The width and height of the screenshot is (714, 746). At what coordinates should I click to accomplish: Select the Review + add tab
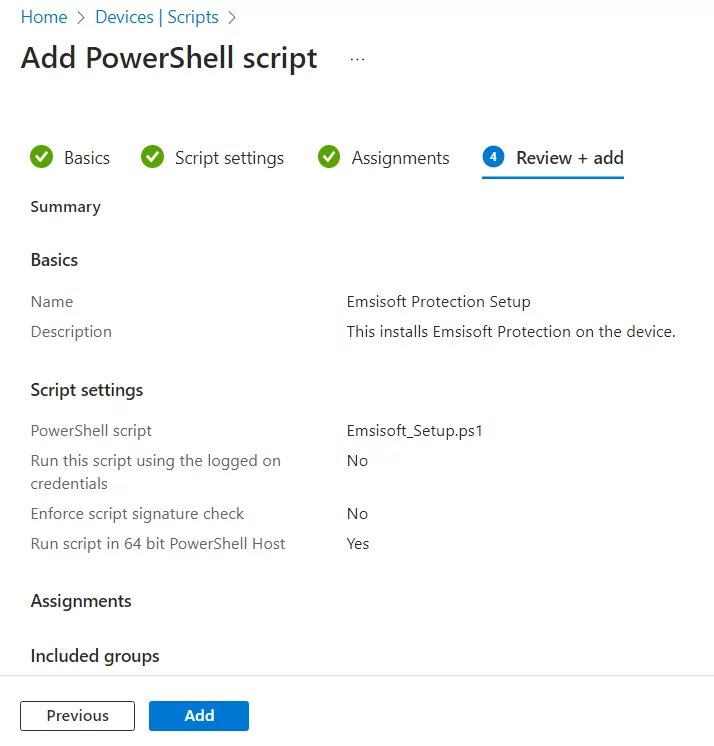569,158
